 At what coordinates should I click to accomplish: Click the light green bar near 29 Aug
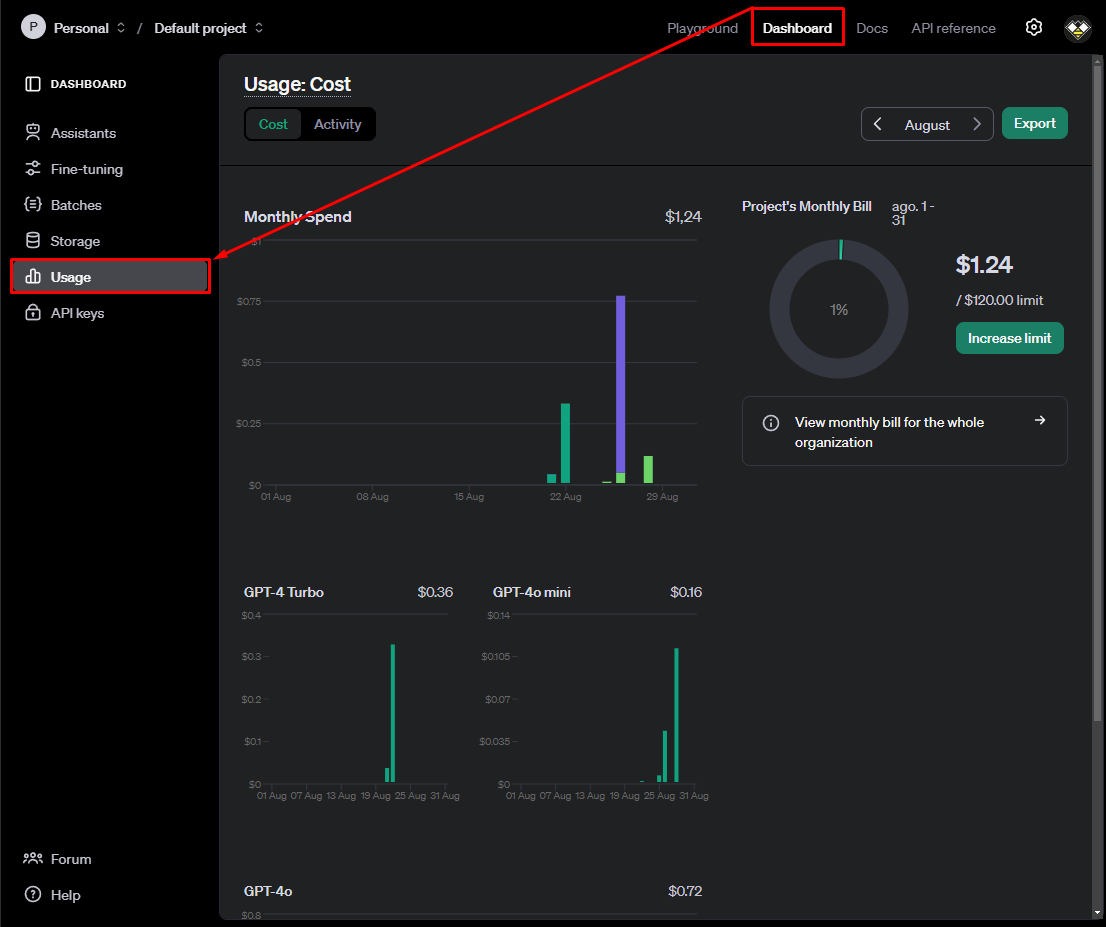[648, 470]
